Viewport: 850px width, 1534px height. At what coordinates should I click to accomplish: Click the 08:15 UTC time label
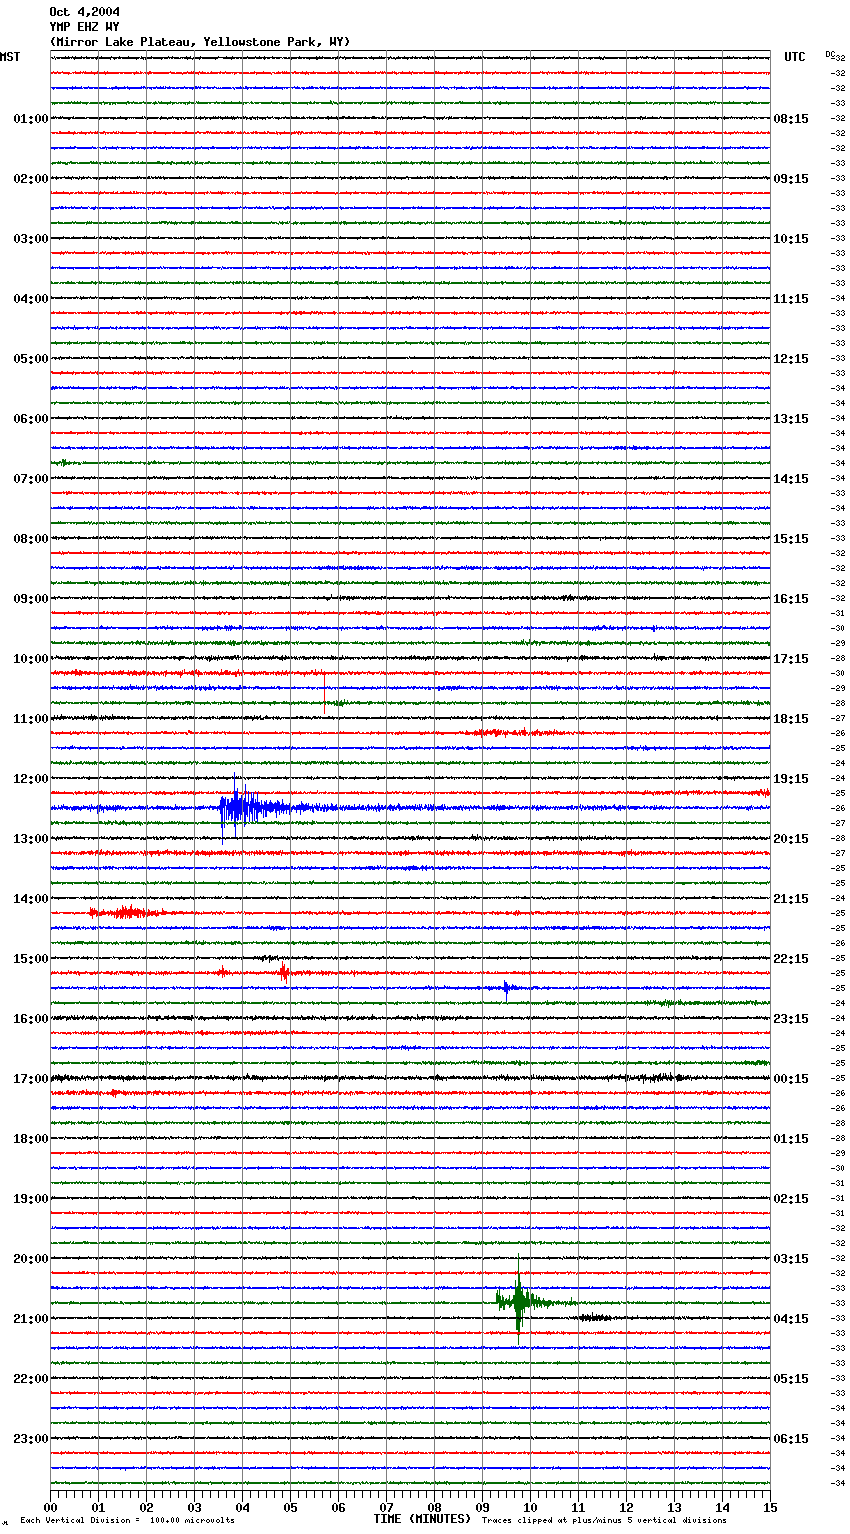791,119
